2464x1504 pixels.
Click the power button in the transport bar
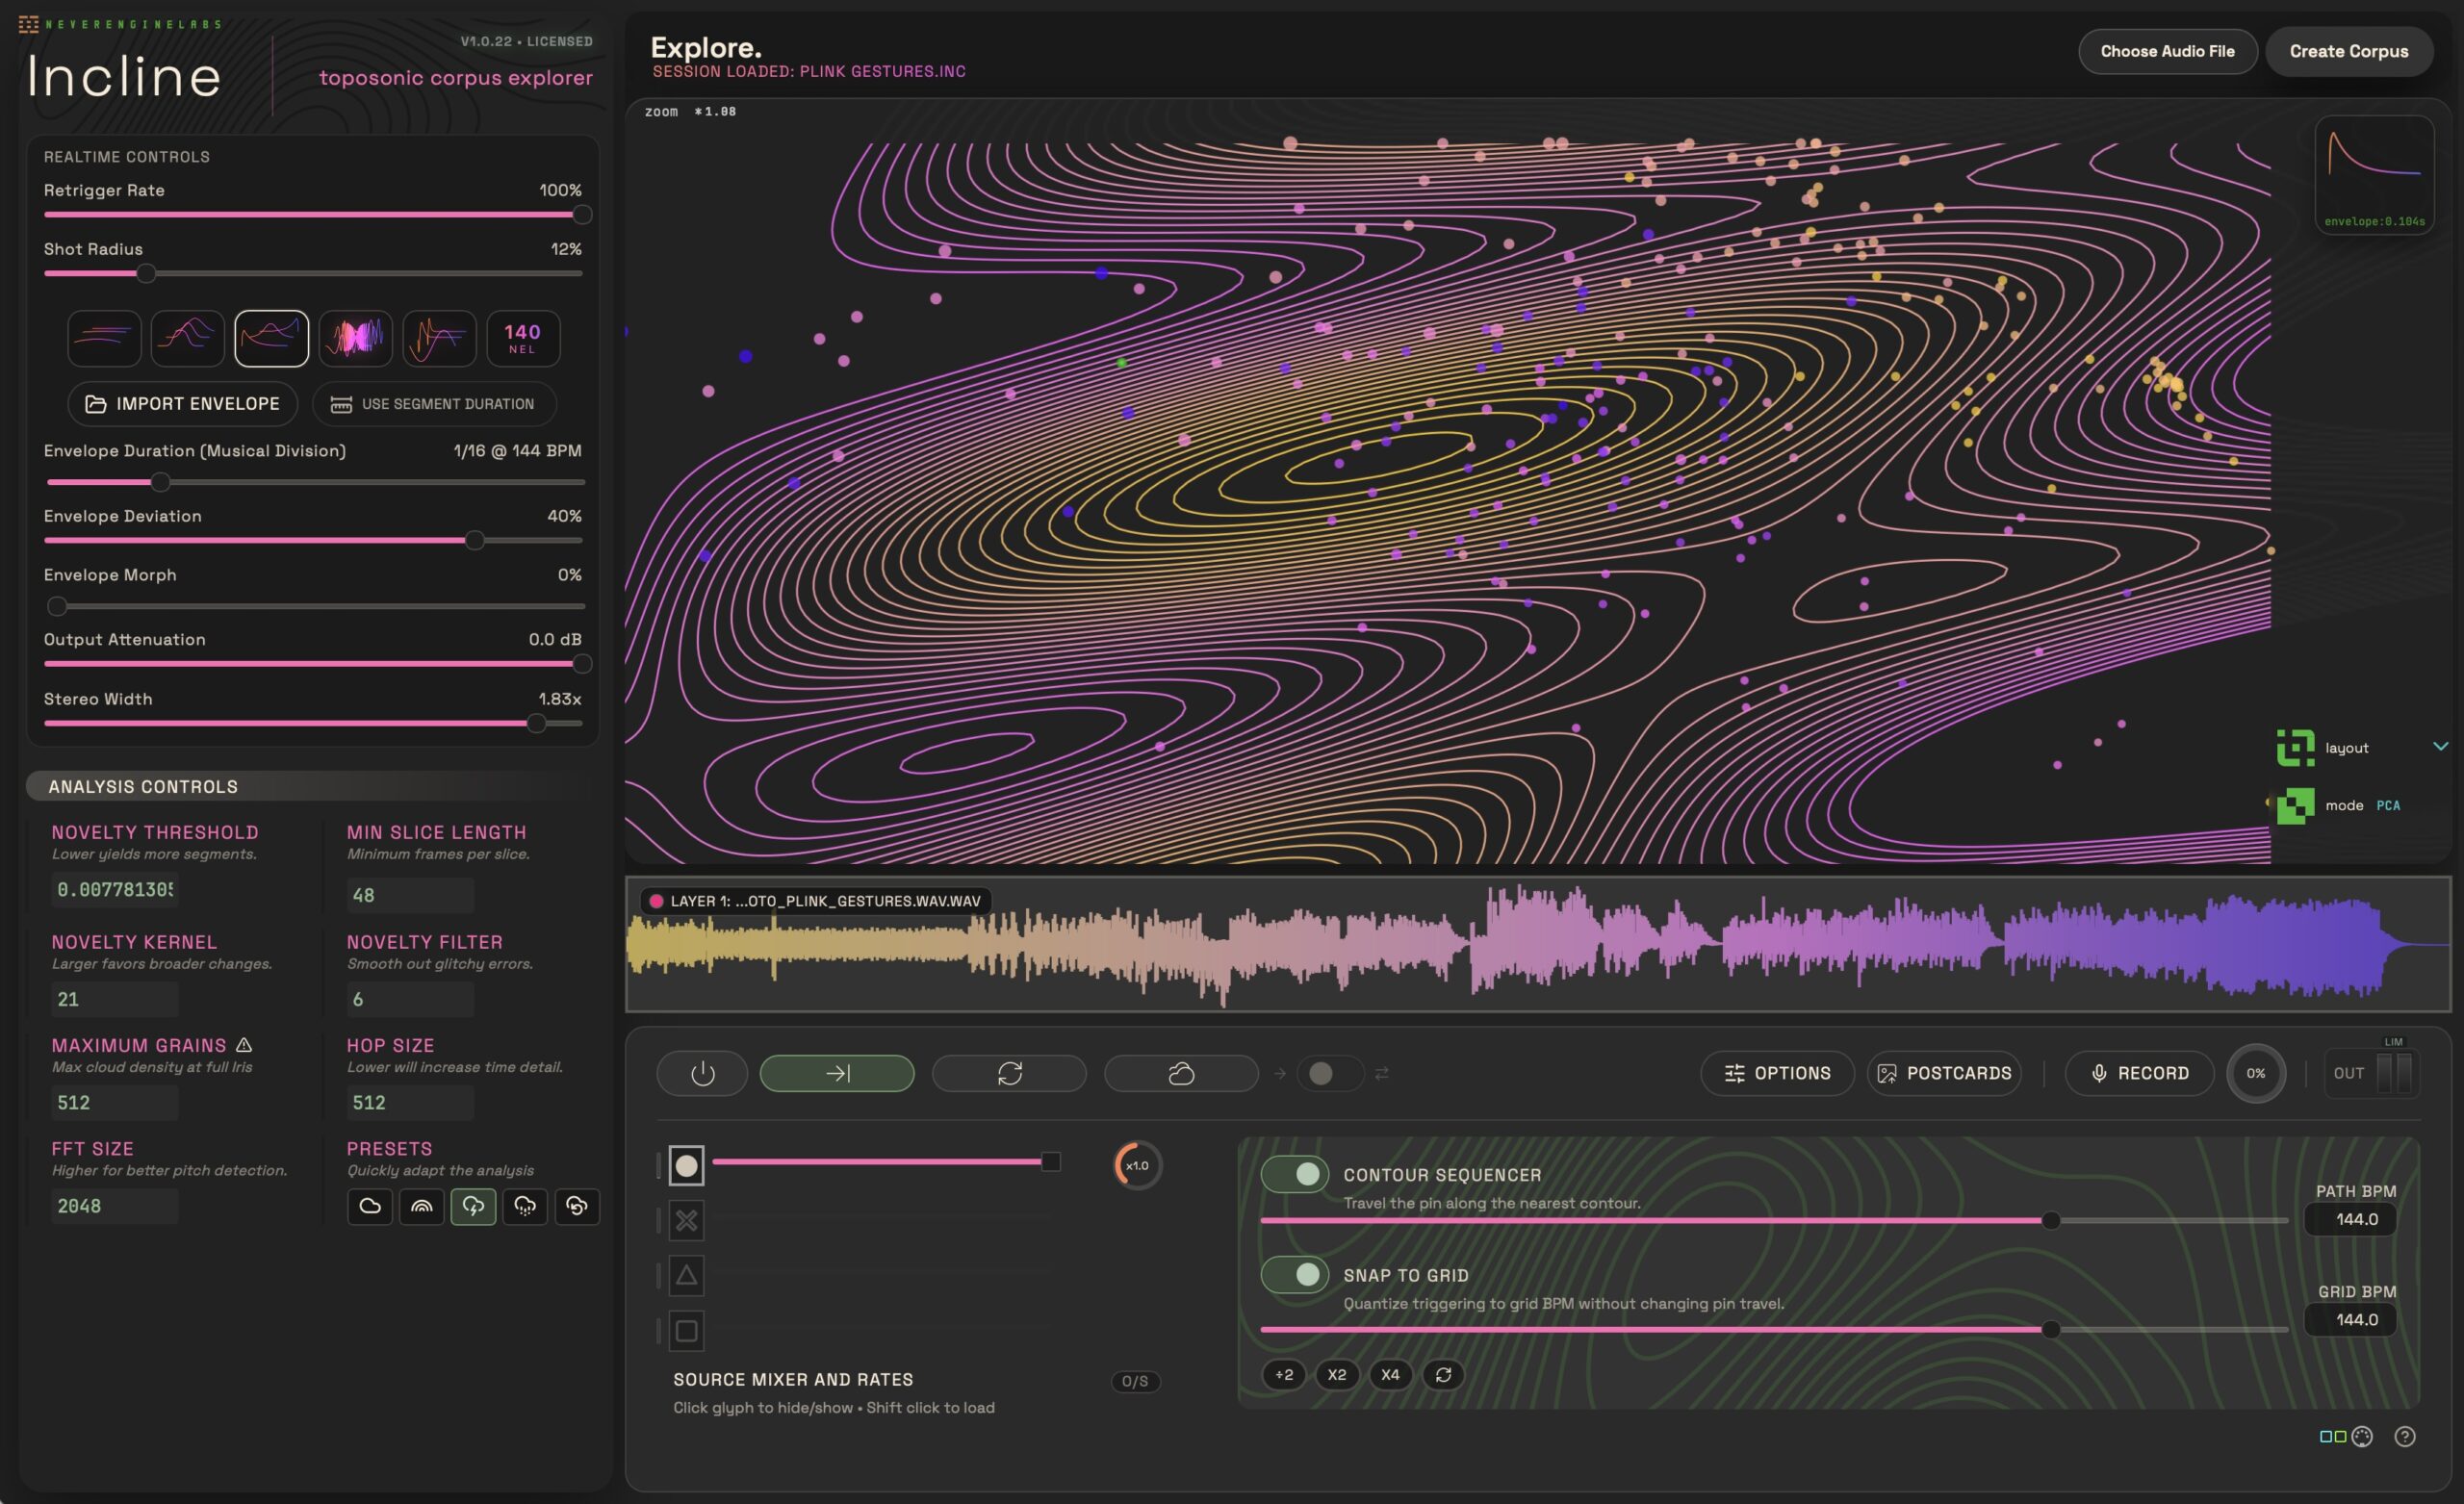pos(701,1073)
